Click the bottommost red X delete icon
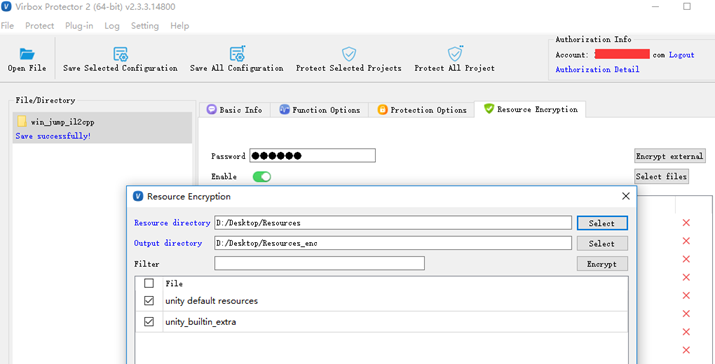This screenshot has width=715, height=364. [x=686, y=350]
